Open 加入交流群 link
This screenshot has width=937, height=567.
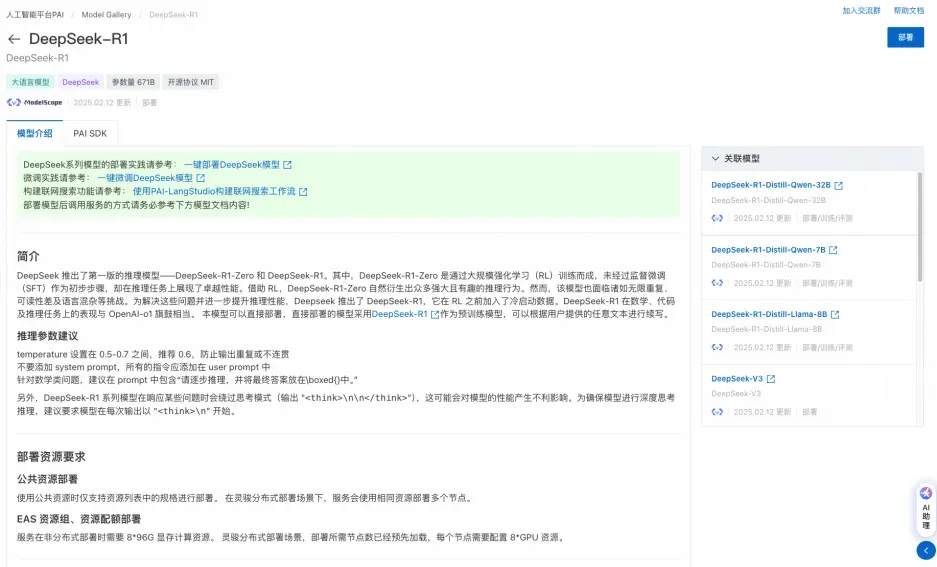click(x=861, y=11)
